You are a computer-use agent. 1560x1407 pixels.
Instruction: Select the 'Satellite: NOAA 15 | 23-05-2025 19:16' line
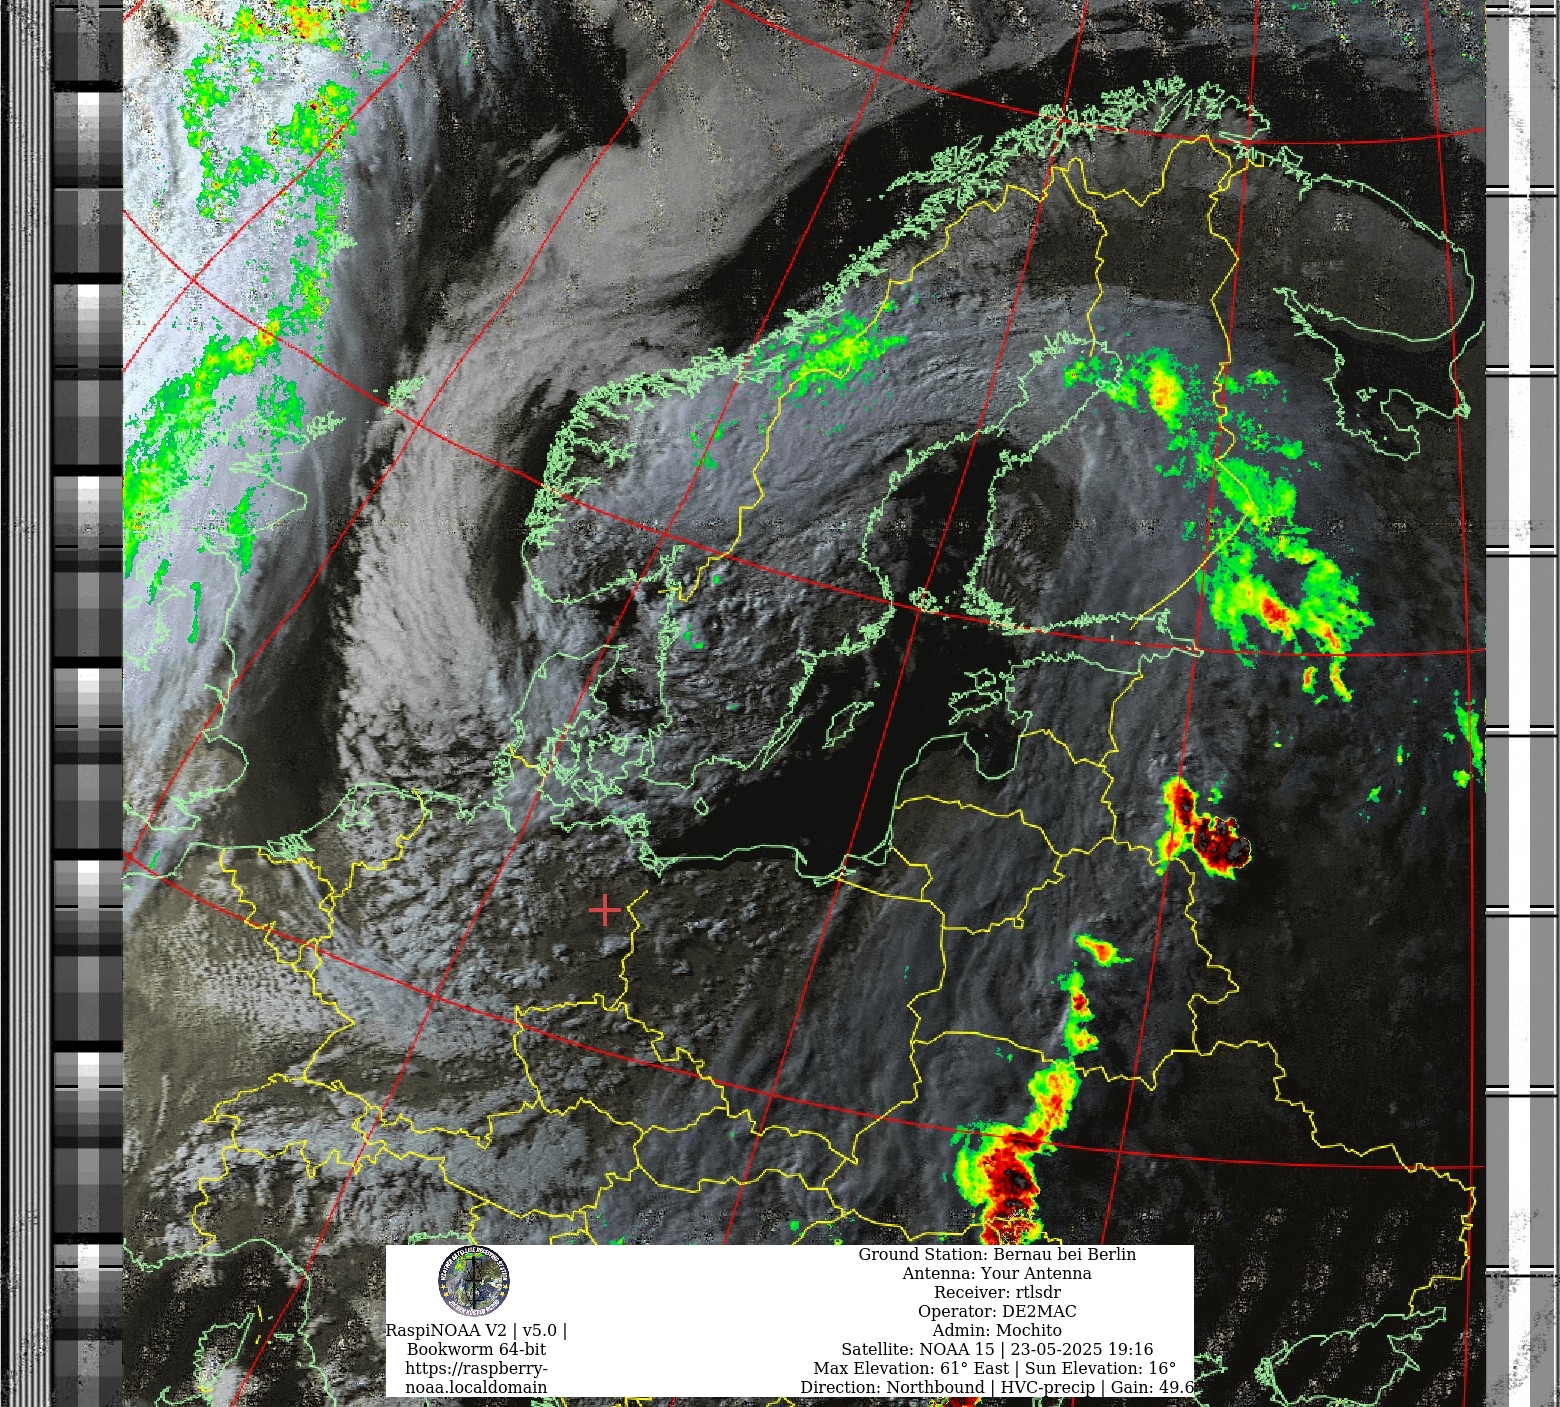point(997,1349)
